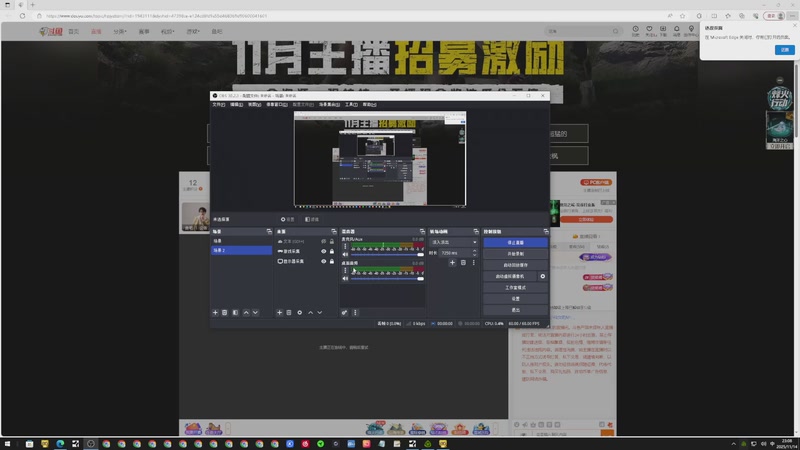Move source down in Sources panel

pyautogui.click(x=319, y=312)
